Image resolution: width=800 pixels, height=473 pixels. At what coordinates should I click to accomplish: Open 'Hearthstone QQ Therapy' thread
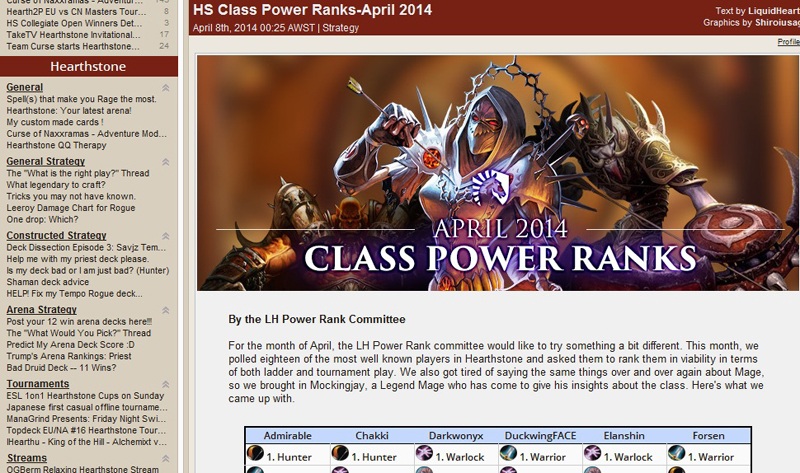(56, 145)
